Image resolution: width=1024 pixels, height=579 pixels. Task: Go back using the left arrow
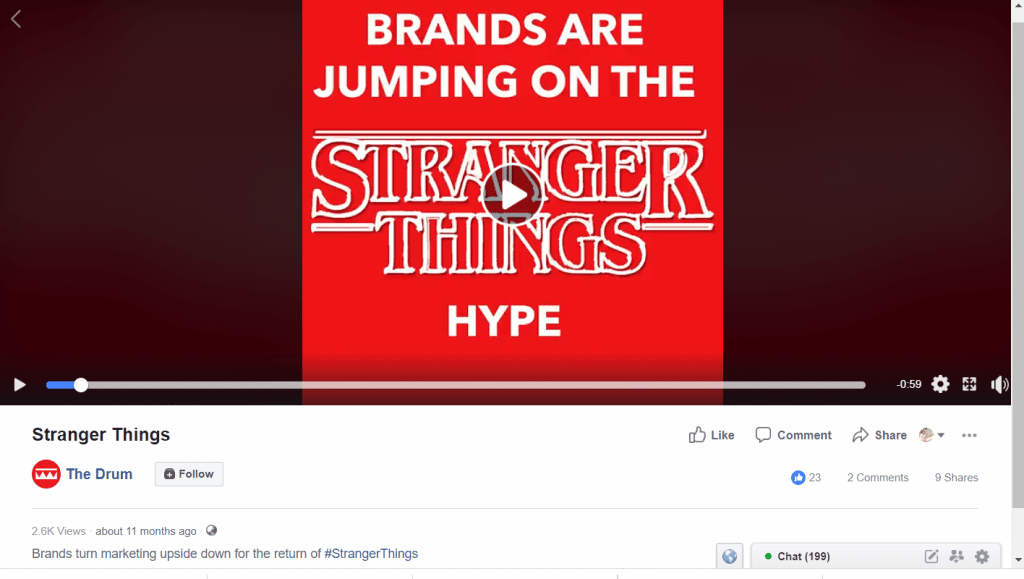(x=16, y=19)
